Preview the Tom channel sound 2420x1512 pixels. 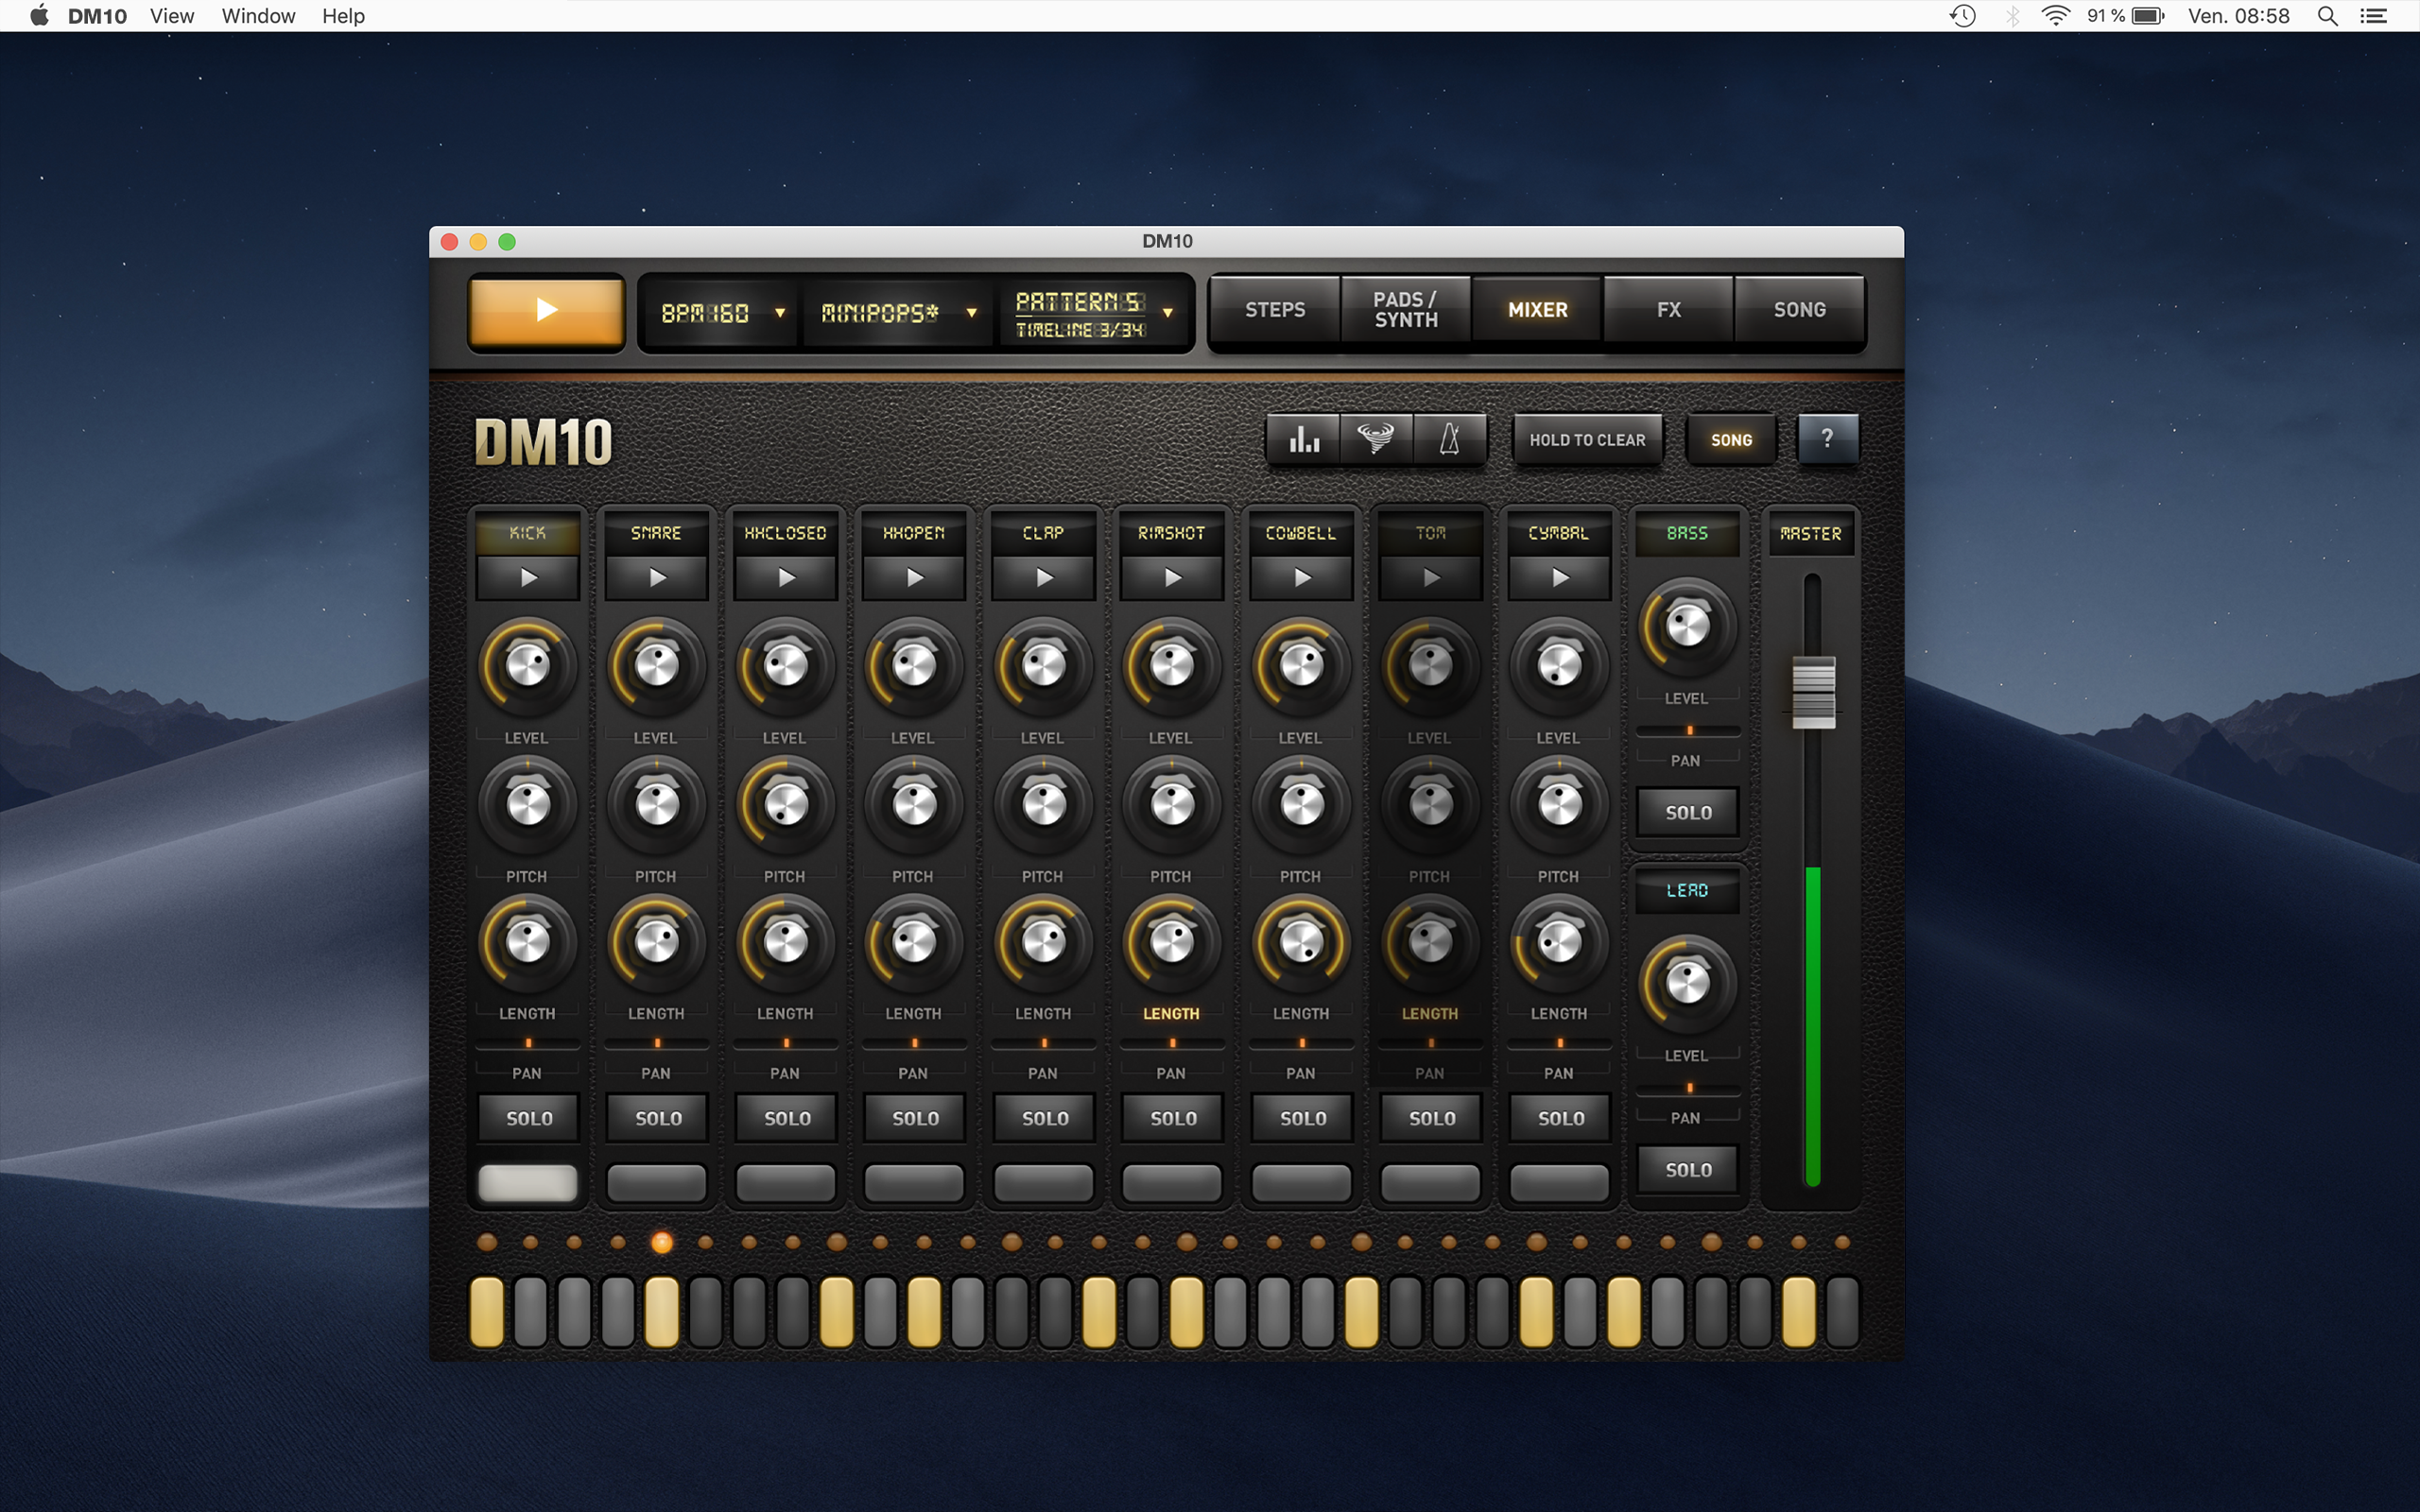1430,578
